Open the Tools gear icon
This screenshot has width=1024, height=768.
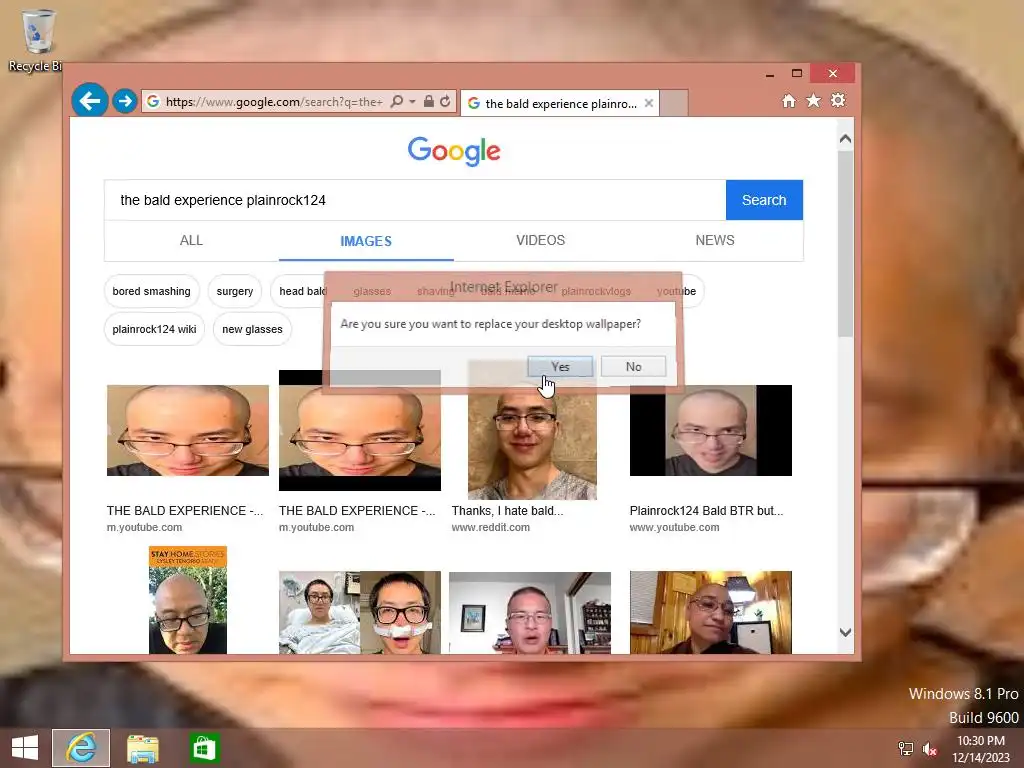click(x=838, y=100)
